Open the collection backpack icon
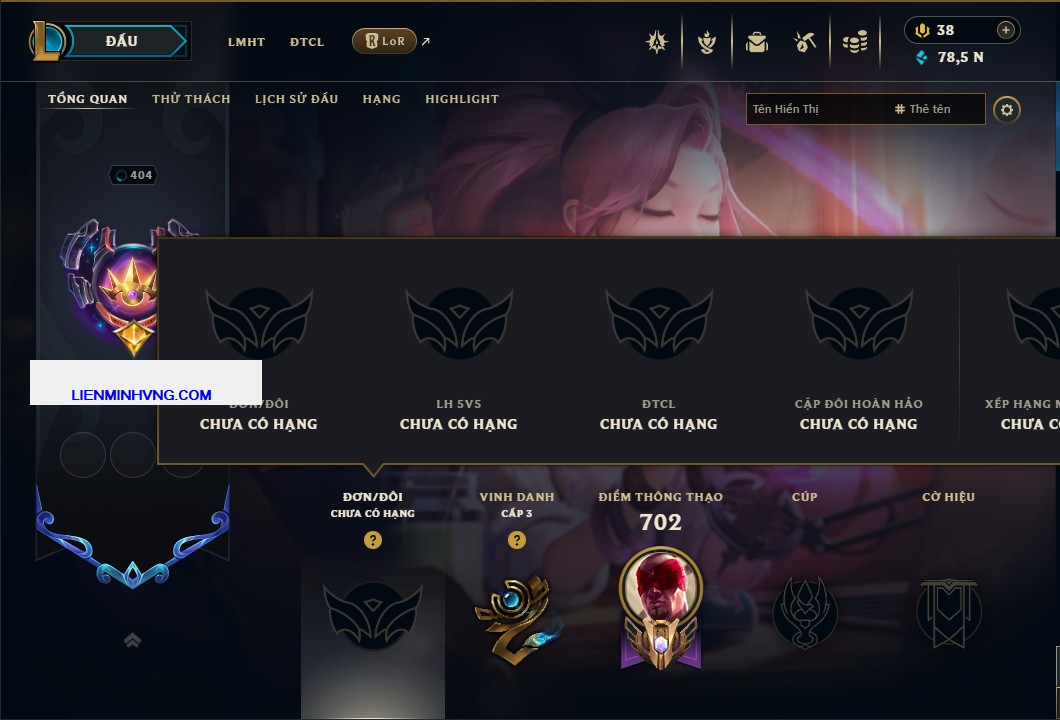Viewport: 1060px width, 720px height. pos(756,43)
